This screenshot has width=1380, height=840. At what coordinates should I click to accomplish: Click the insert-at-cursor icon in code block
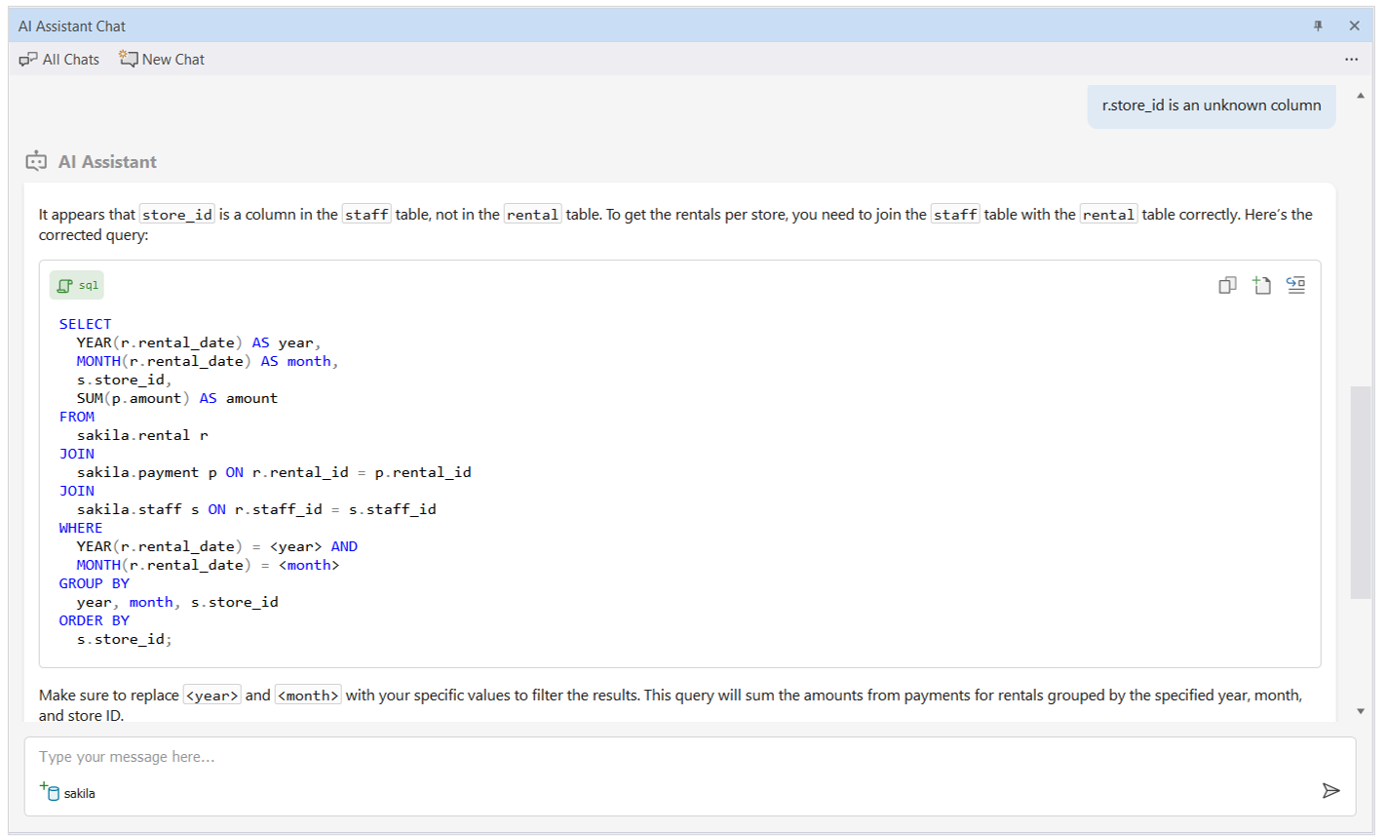coord(1296,286)
